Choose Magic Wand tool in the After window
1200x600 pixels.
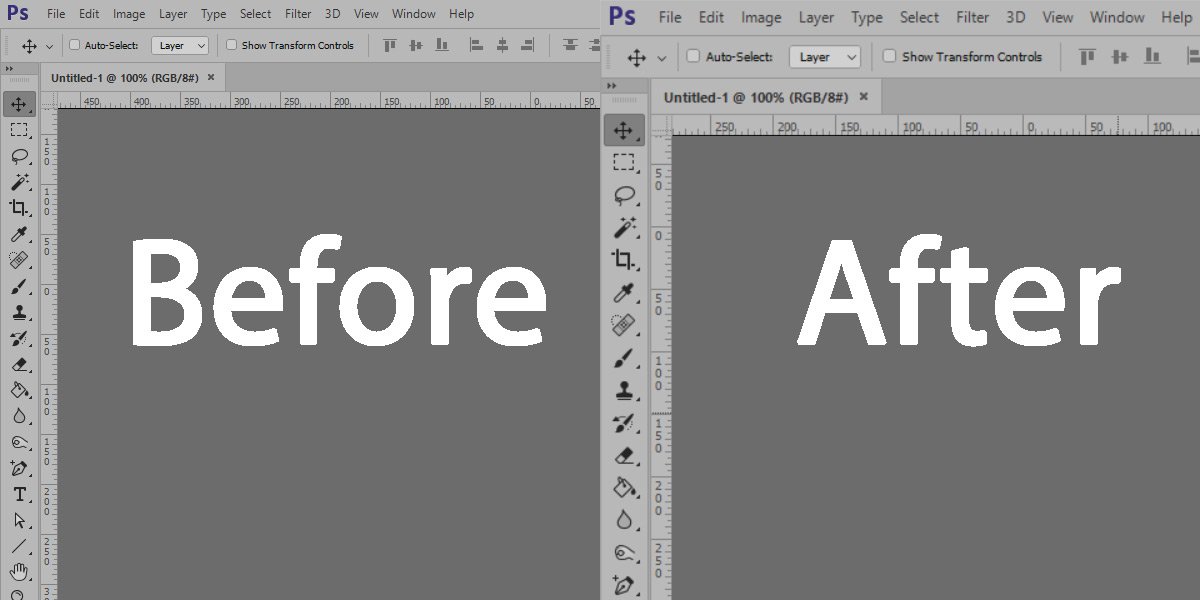click(624, 227)
